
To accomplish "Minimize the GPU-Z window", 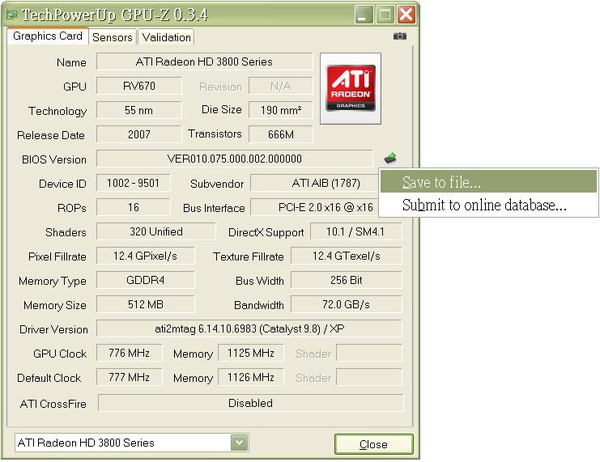I will (x=363, y=15).
